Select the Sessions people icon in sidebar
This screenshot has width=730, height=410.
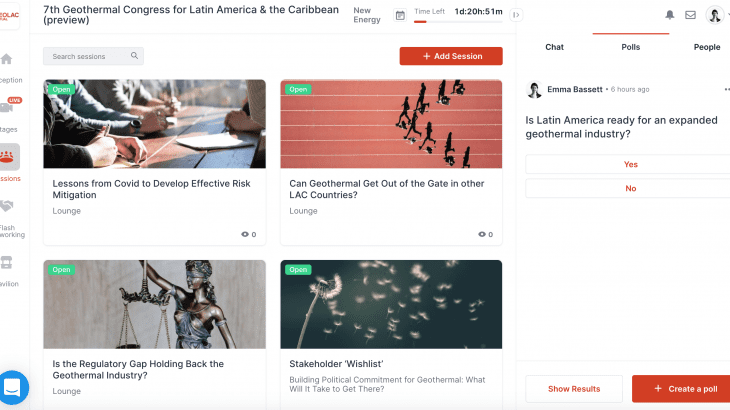click(x=7, y=157)
